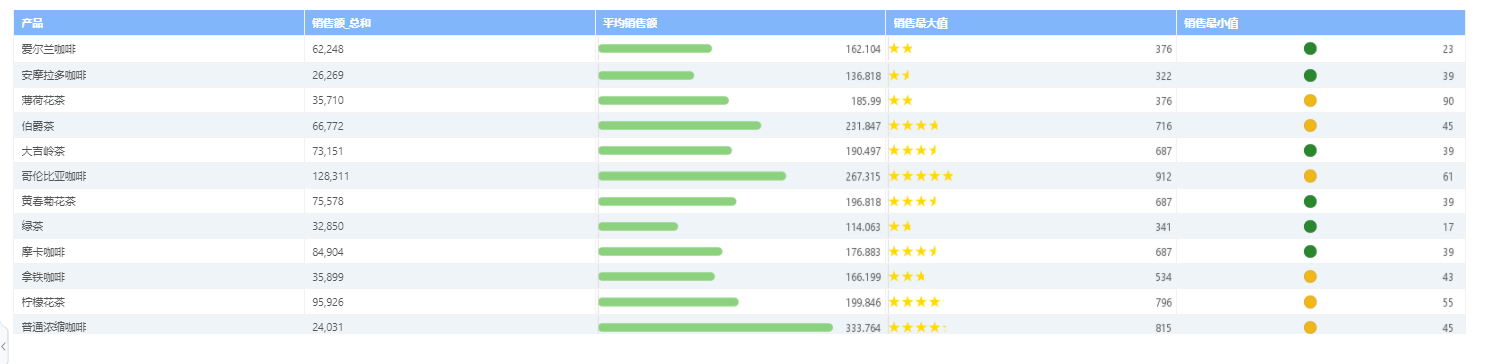Click the five-star rating for 哥伦比亚咖啡
The height and width of the screenshot is (364, 1511).
(920, 176)
